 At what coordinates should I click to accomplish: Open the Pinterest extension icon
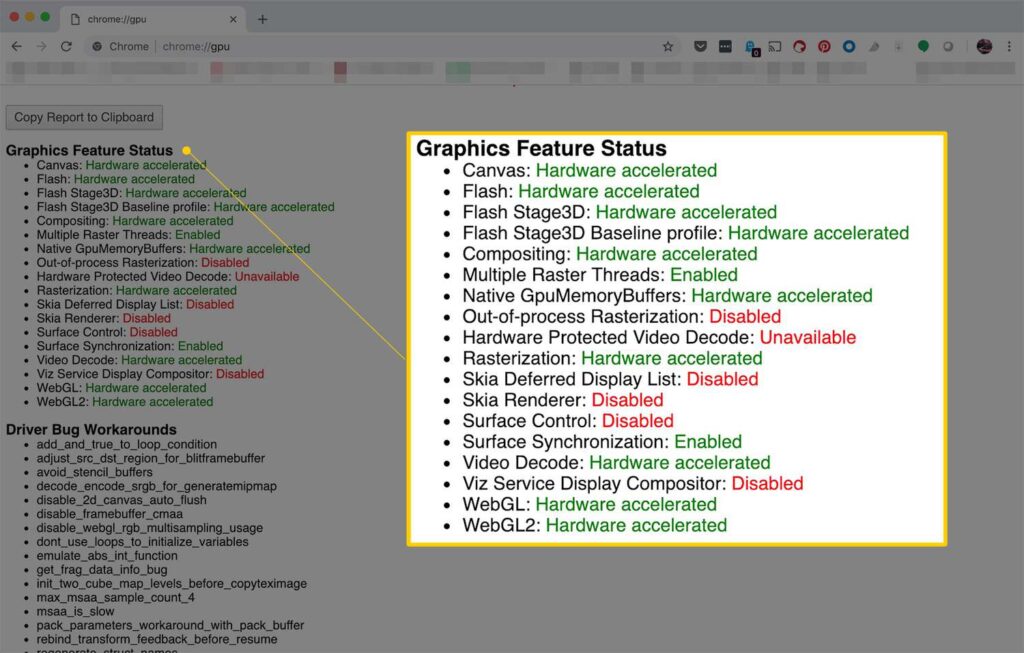click(824, 46)
